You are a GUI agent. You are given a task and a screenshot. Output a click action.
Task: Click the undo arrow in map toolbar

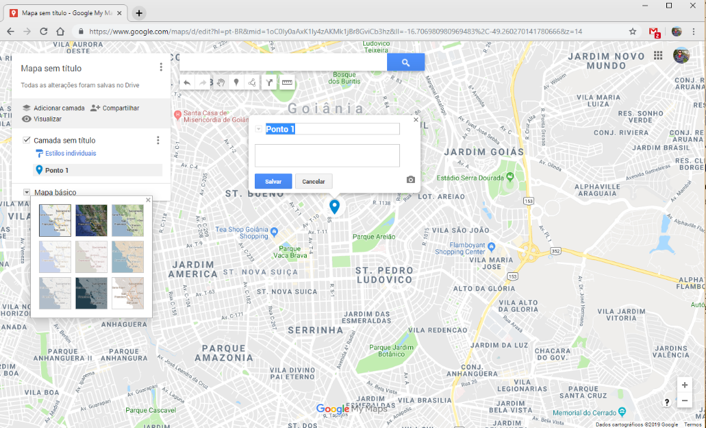(x=186, y=83)
